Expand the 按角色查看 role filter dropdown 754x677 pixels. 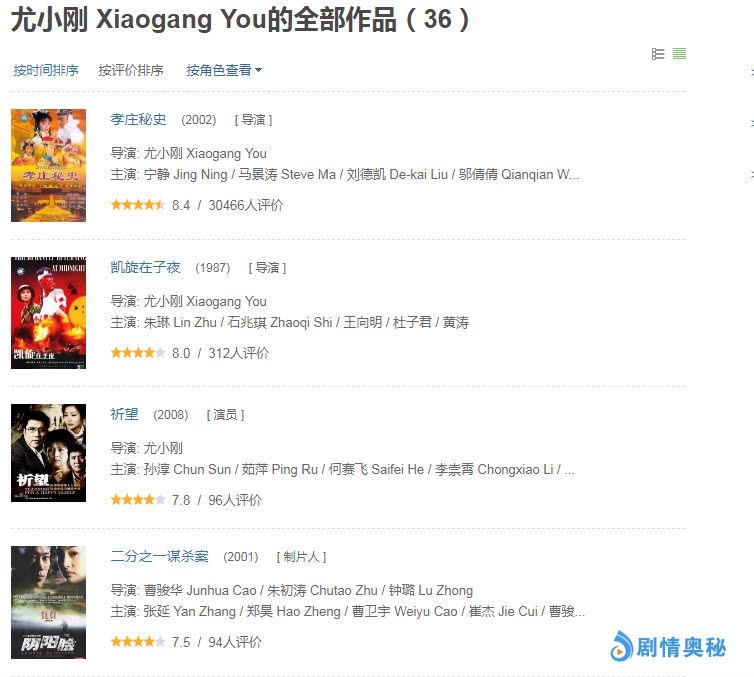224,70
